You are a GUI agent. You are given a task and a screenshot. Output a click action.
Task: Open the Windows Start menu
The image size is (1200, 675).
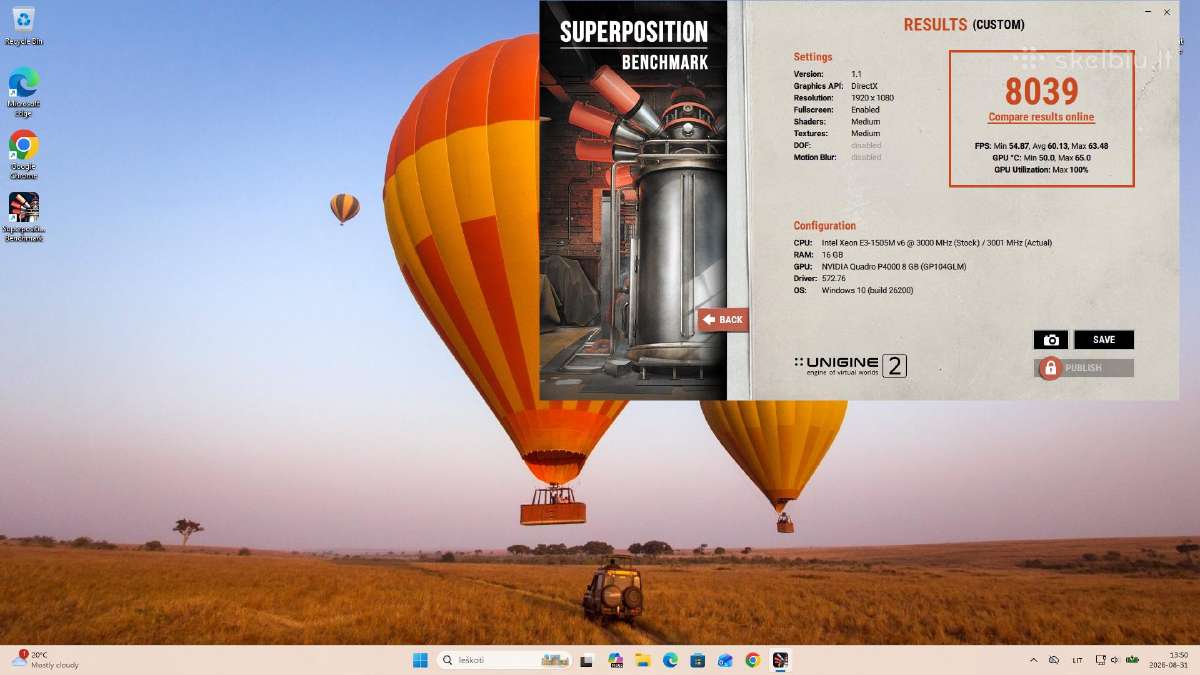tap(420, 660)
